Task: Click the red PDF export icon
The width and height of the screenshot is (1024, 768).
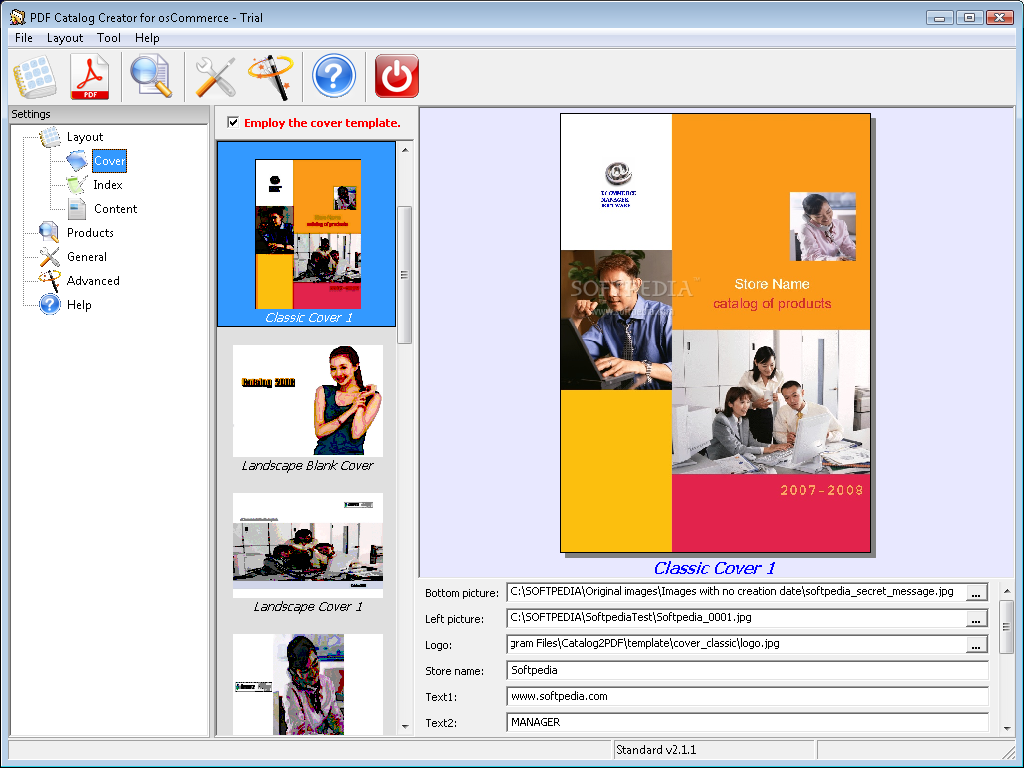Action: pyautogui.click(x=90, y=76)
